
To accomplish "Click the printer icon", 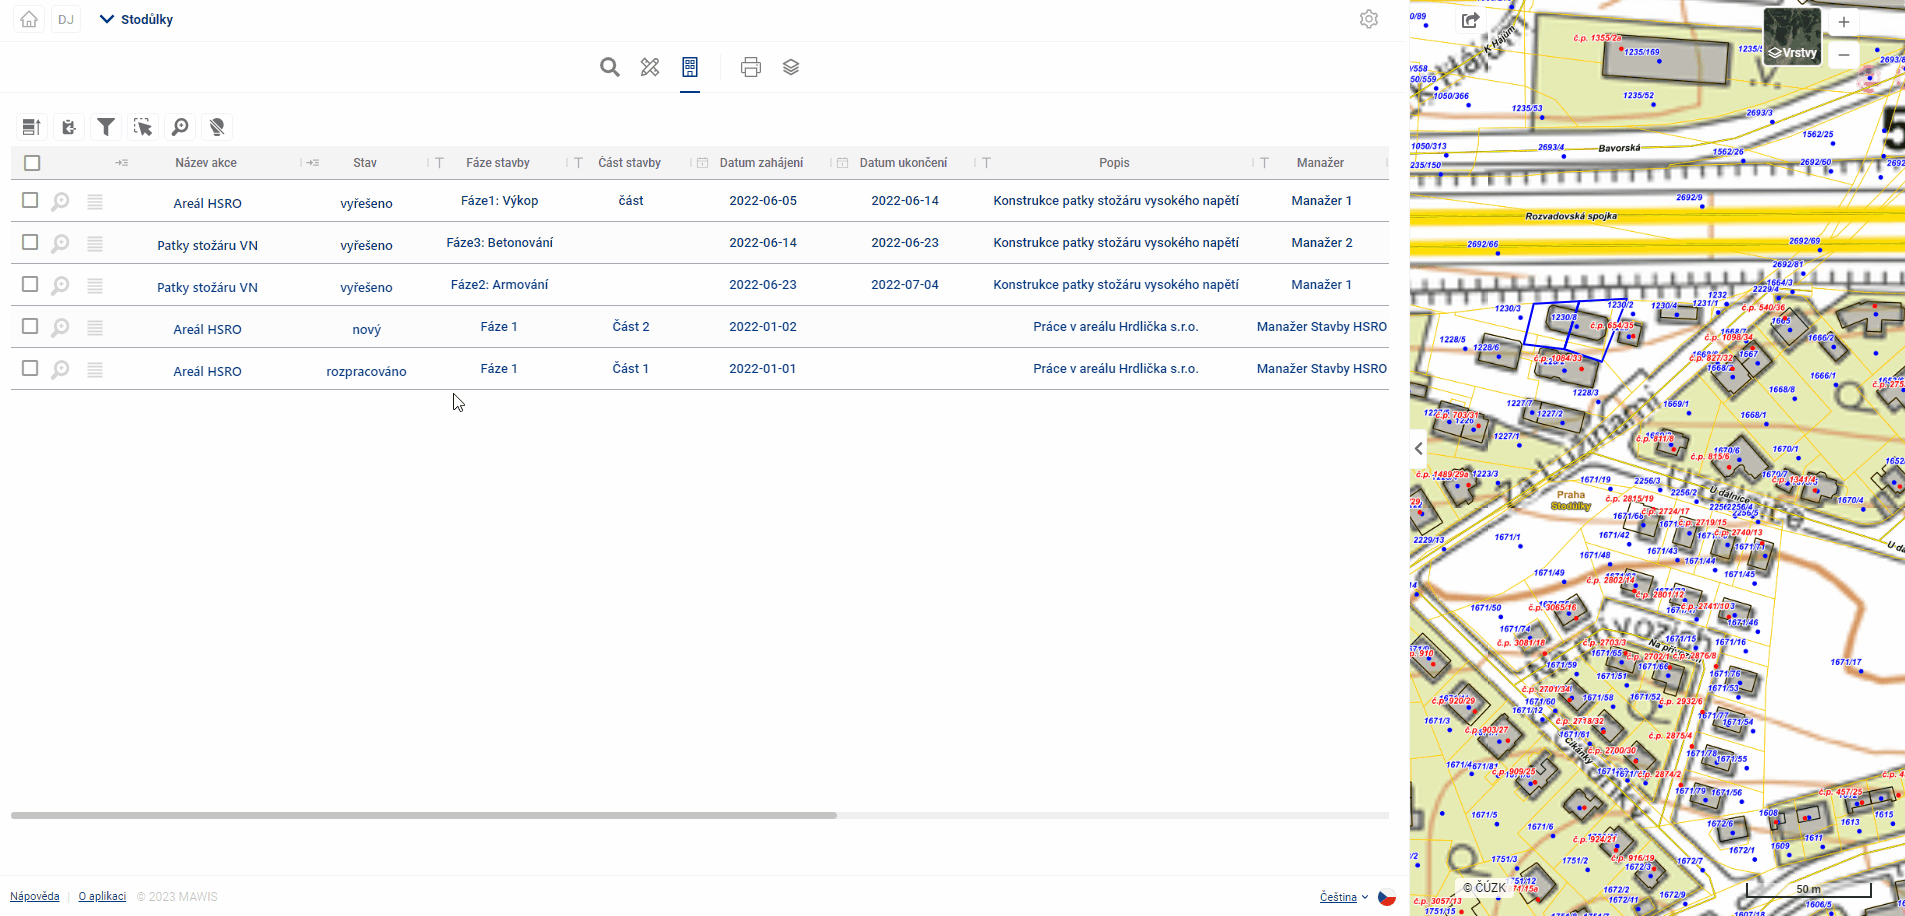I will [x=750, y=67].
